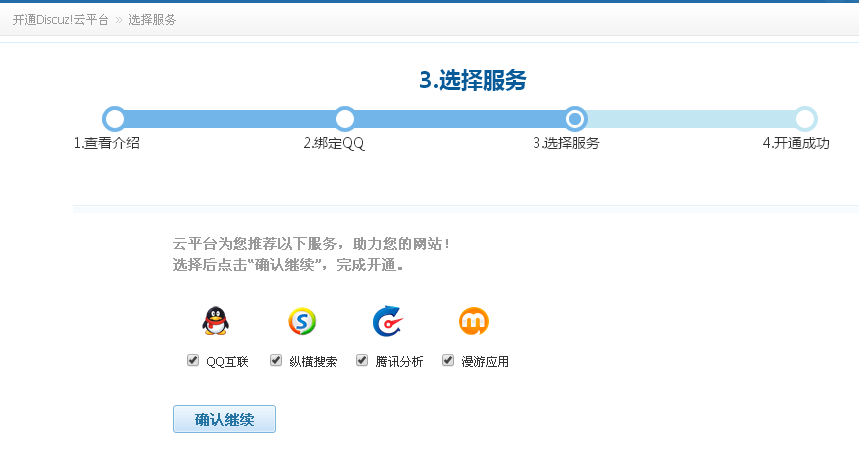The width and height of the screenshot is (859, 458).
Task: Click step 4 circle on progress bar
Action: (x=805, y=119)
